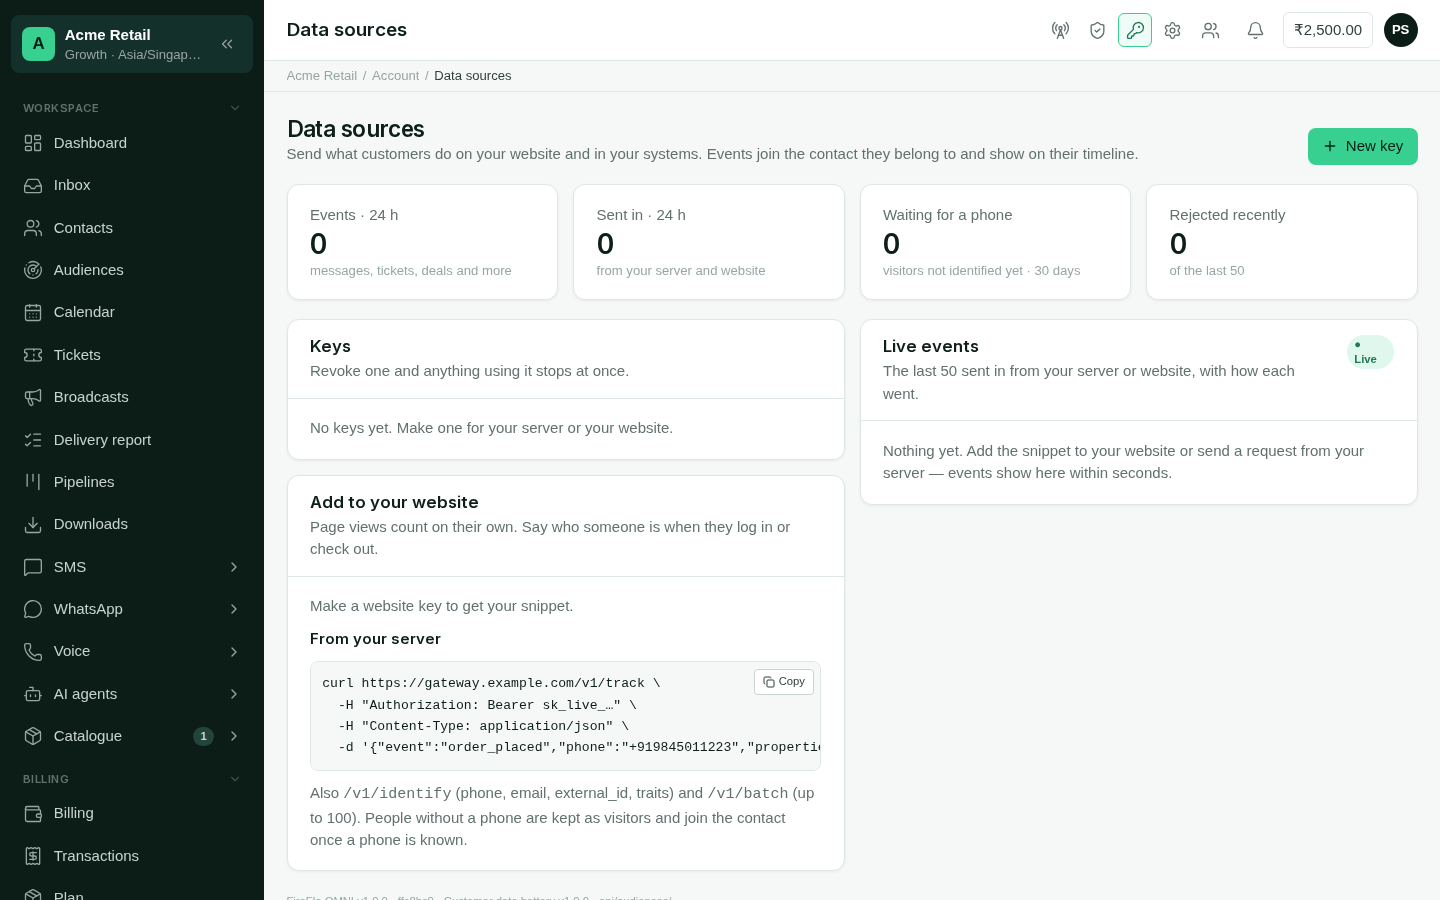1440x900 pixels.
Task: Open Downloads from the sidebar
Action: tap(132, 524)
